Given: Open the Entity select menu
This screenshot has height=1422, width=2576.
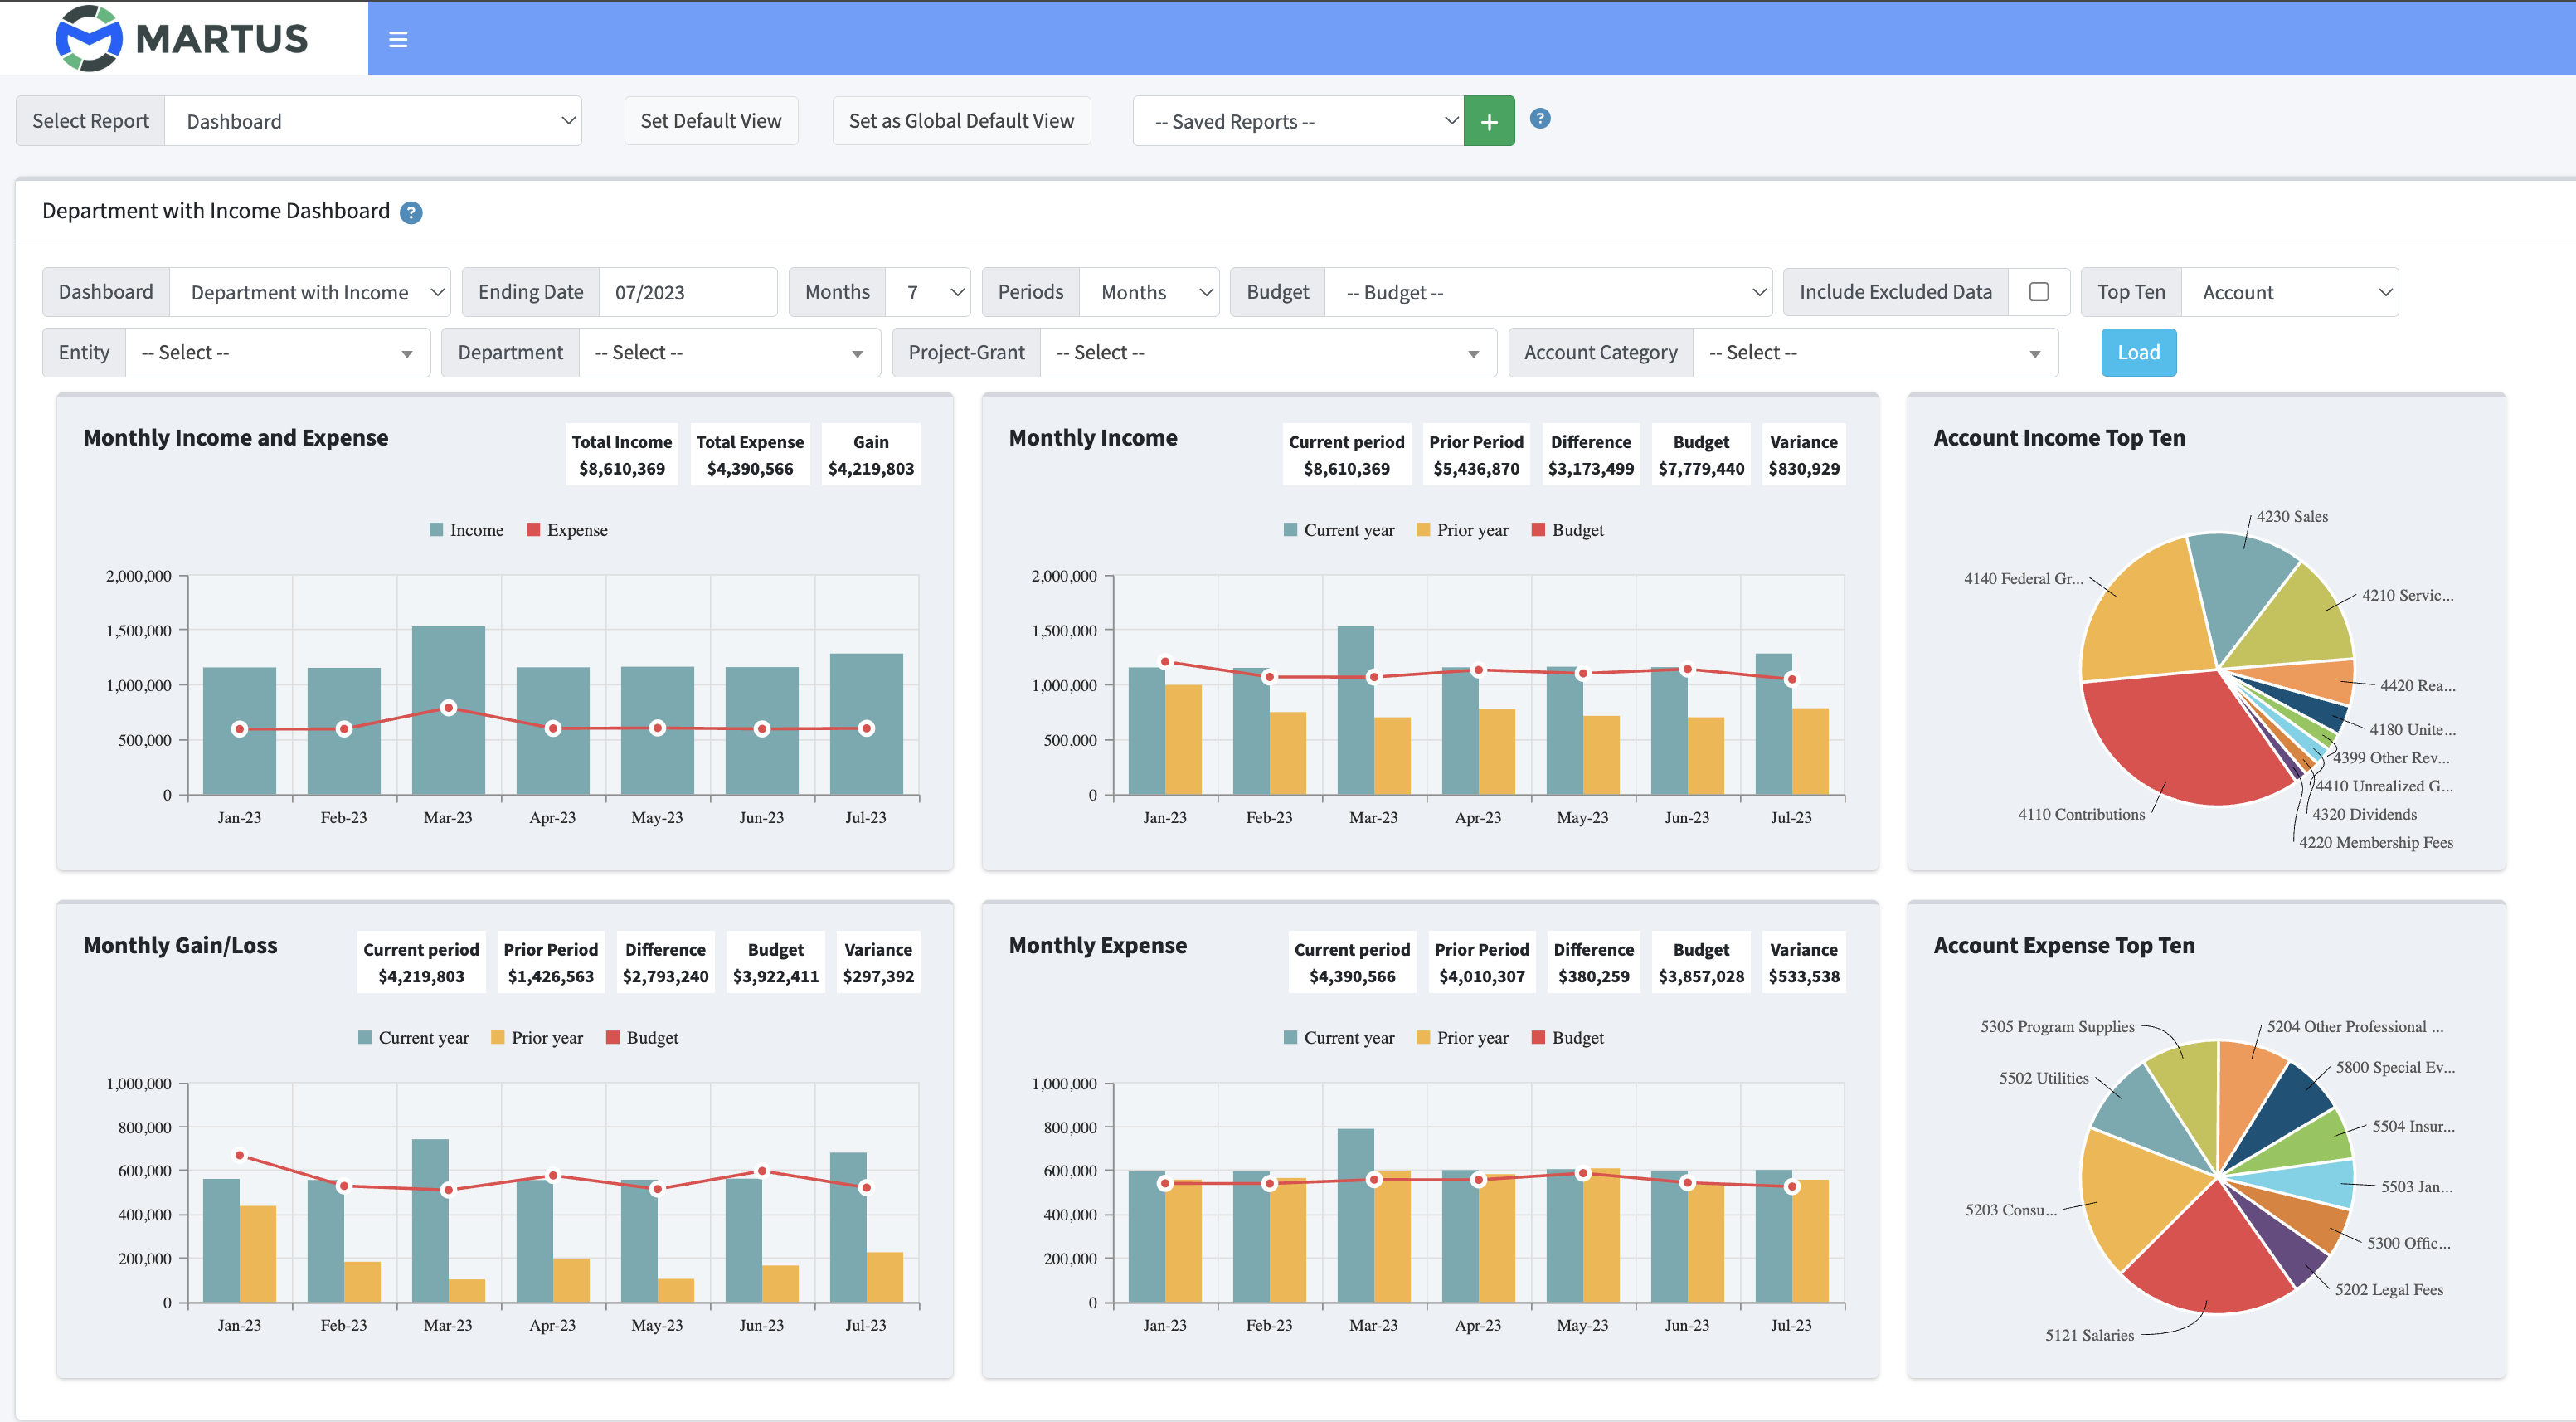Looking at the screenshot, I should (x=277, y=353).
